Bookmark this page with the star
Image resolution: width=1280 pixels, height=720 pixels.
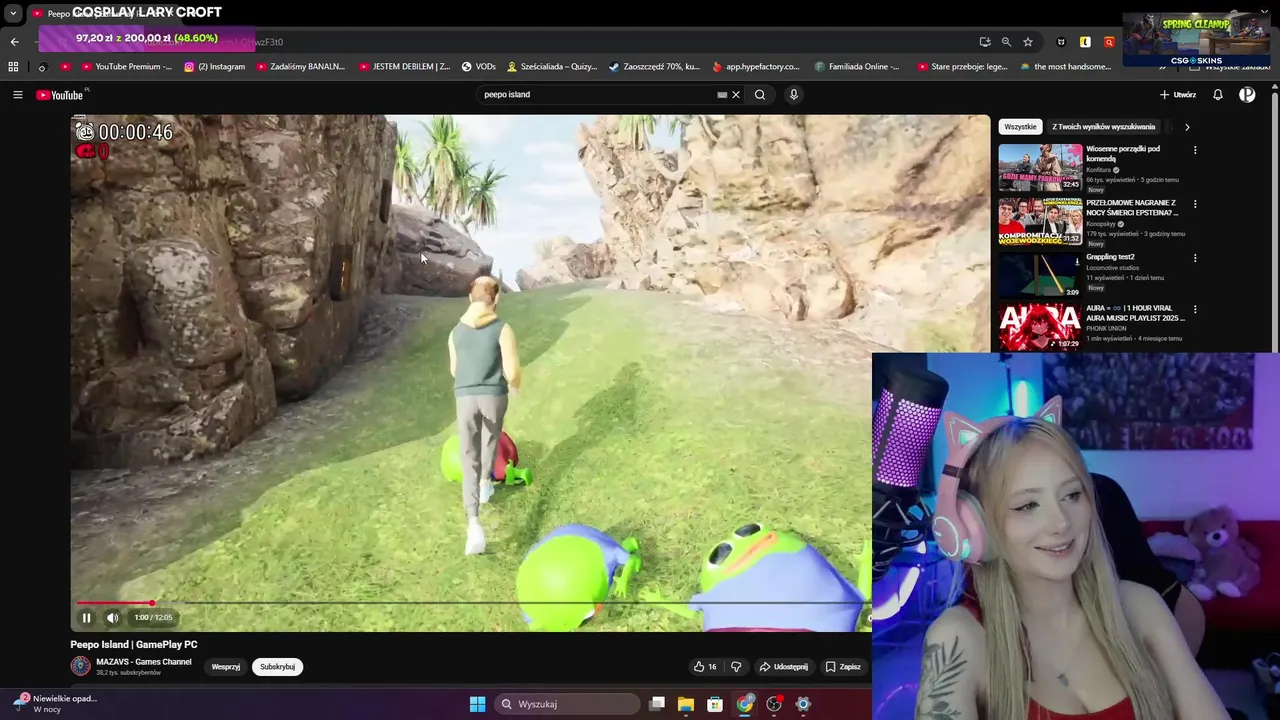[1028, 42]
